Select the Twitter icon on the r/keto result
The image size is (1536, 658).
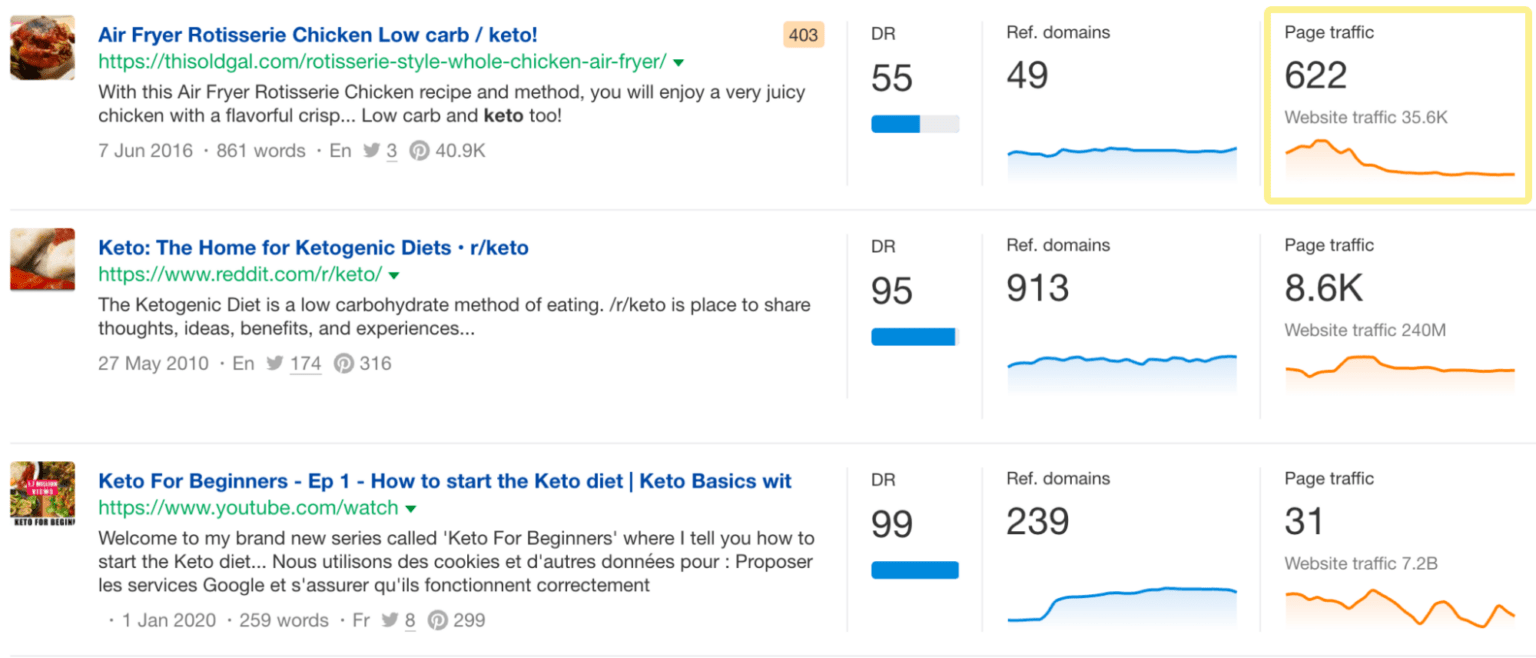(276, 364)
